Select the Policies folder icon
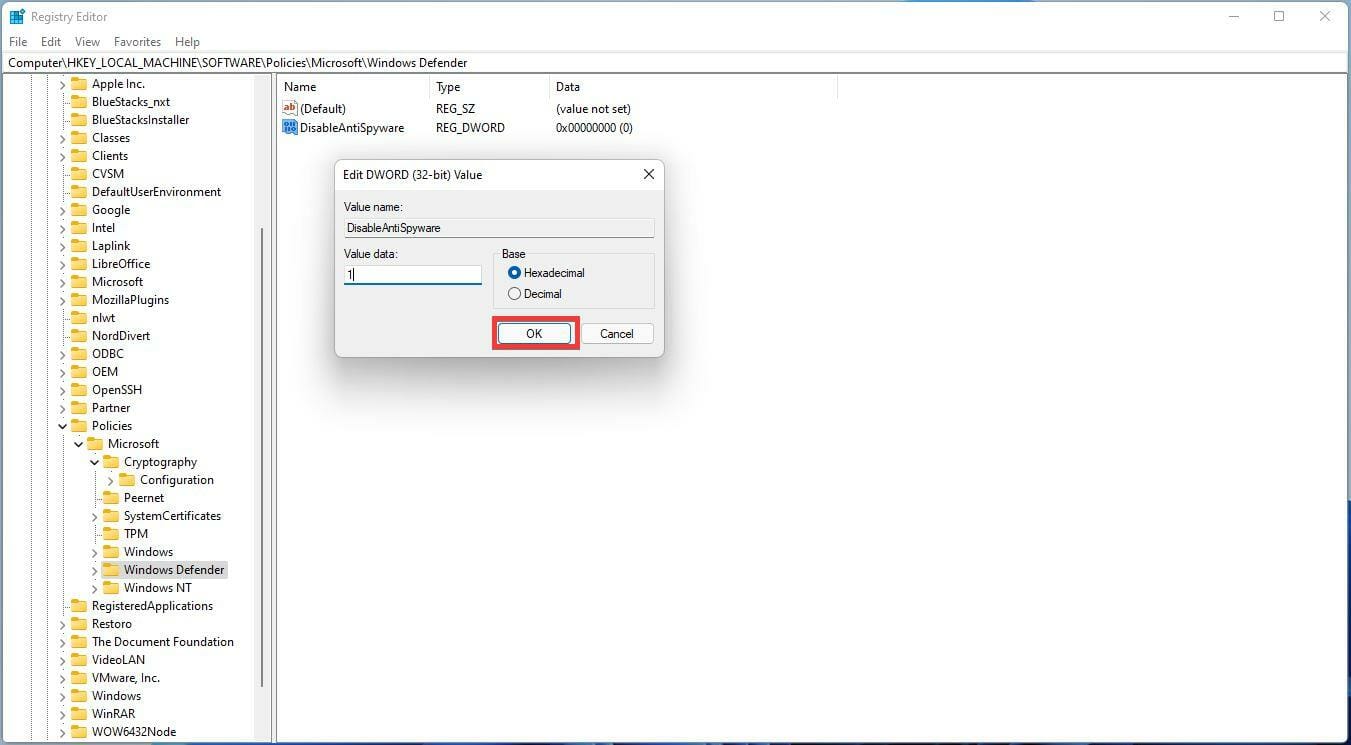Viewport: 1351px width, 745px height. coord(79,426)
